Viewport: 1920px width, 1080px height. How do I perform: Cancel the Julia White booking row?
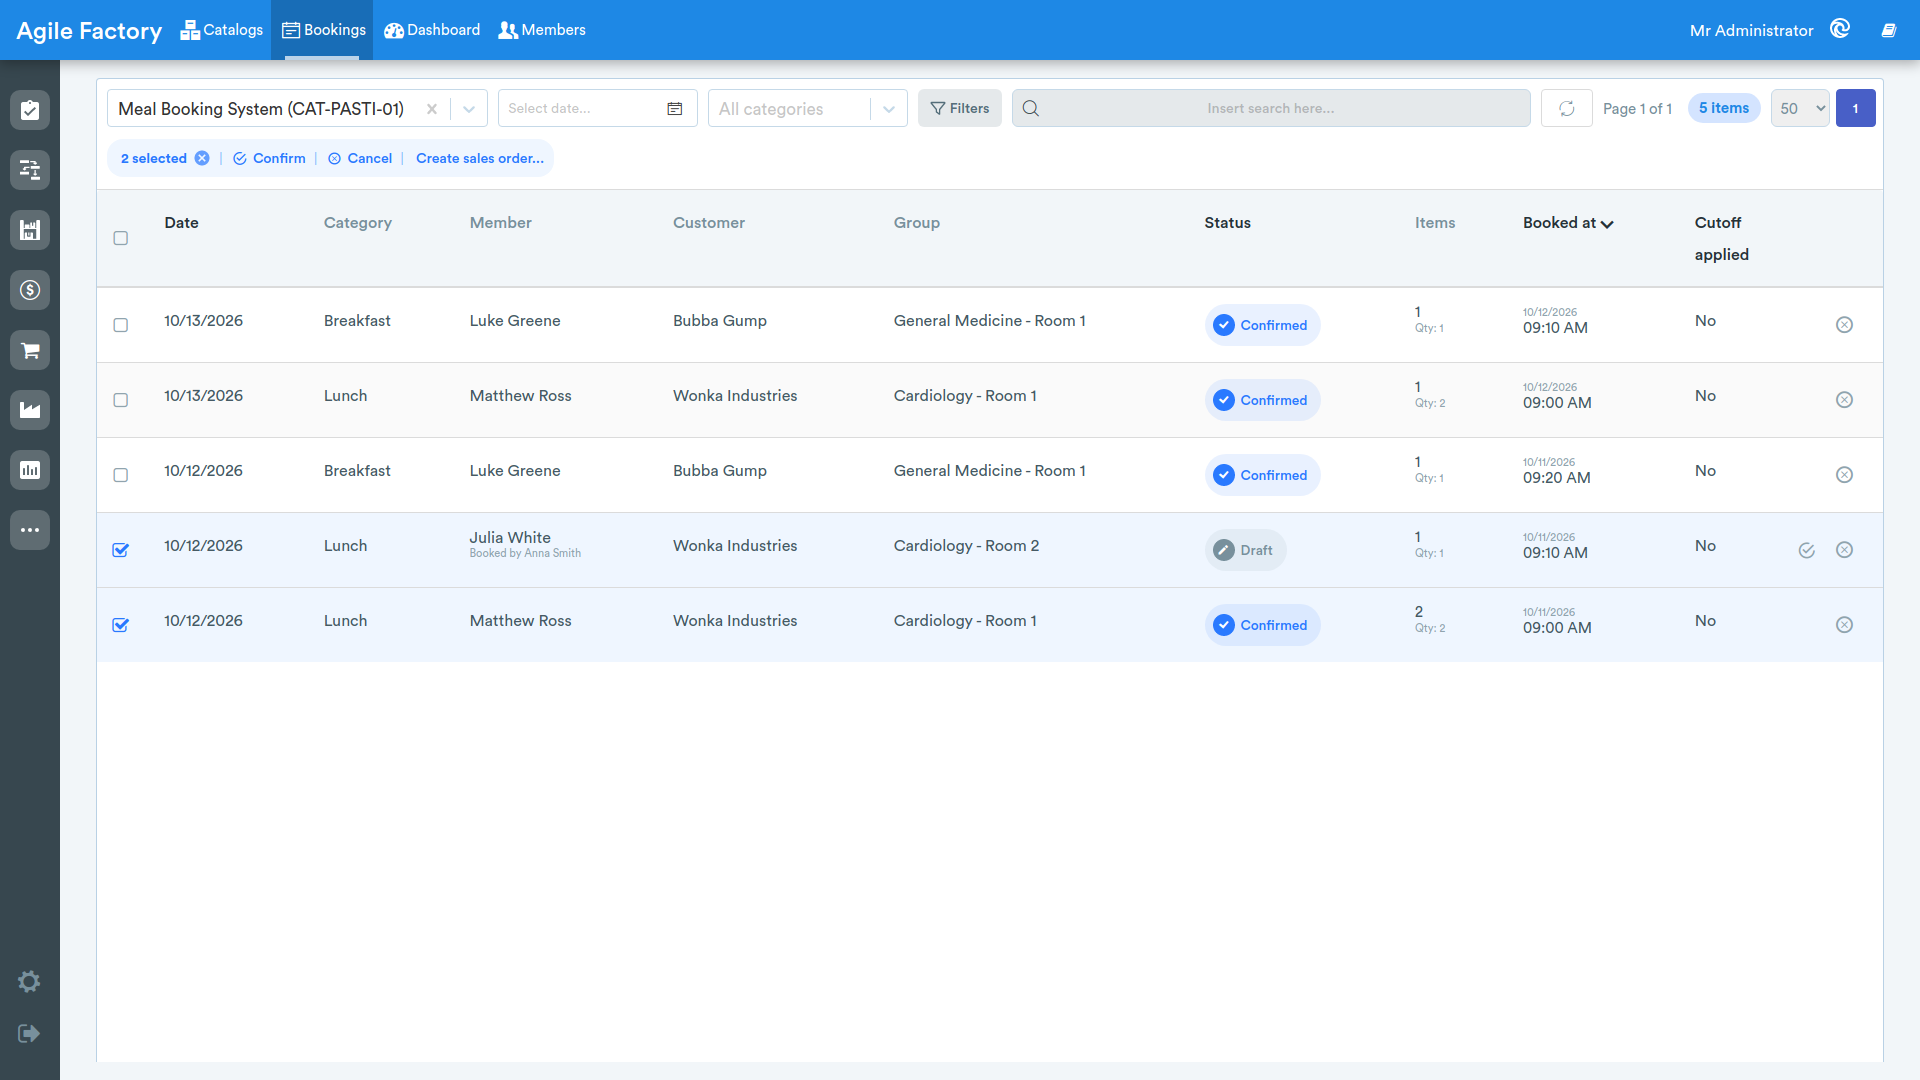tap(1844, 550)
